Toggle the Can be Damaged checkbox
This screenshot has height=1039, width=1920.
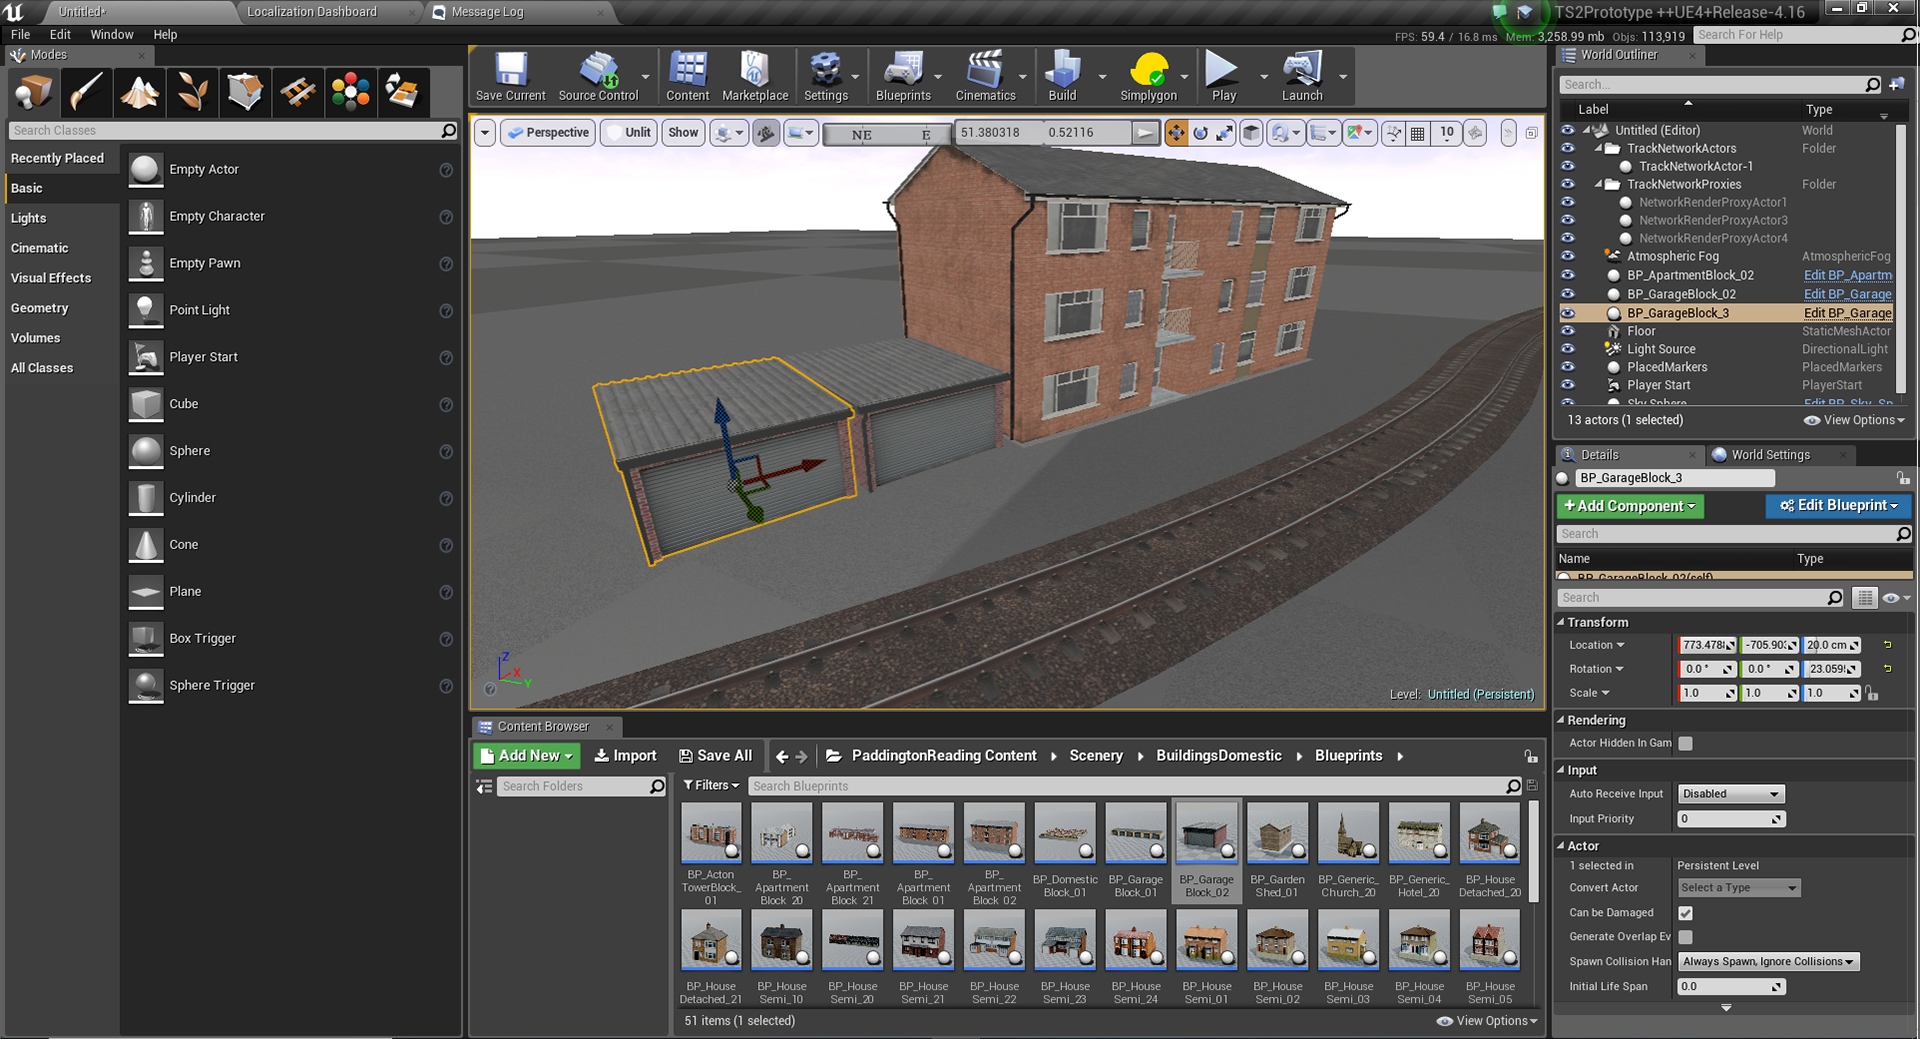click(x=1685, y=913)
